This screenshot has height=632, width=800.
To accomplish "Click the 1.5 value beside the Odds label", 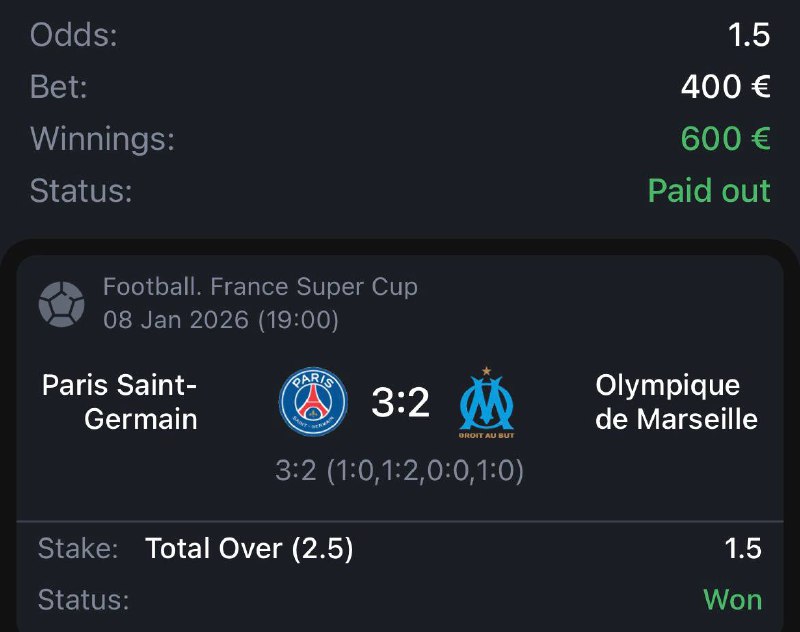I will (749, 35).
